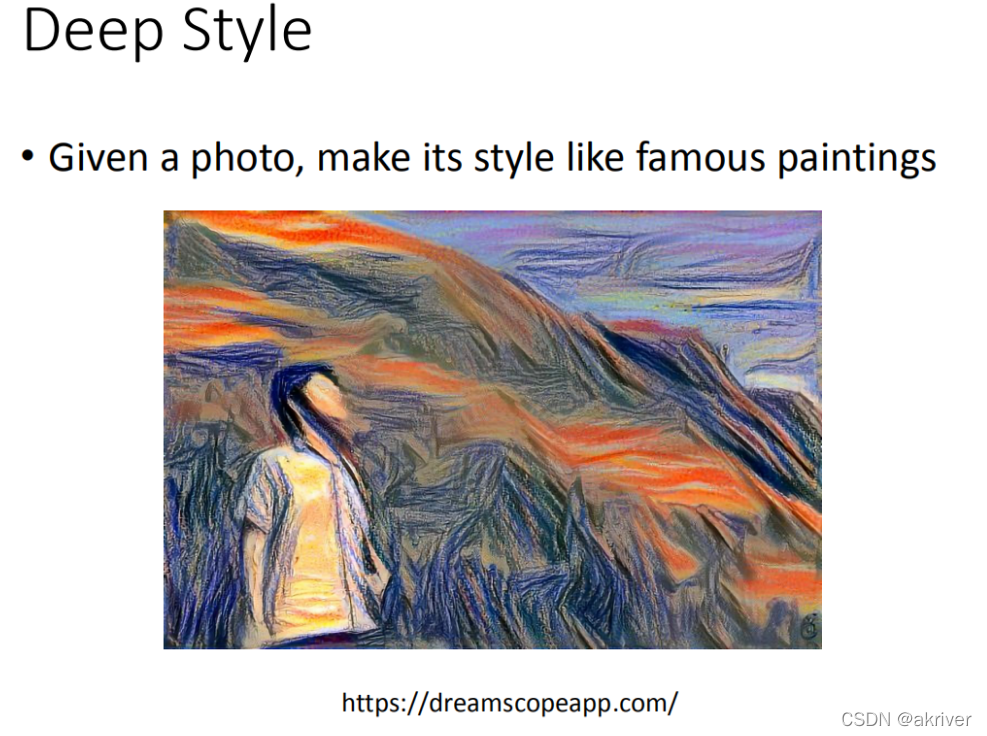Click the word "make" in the bullet sentence
The image size is (987, 736).
tap(364, 156)
